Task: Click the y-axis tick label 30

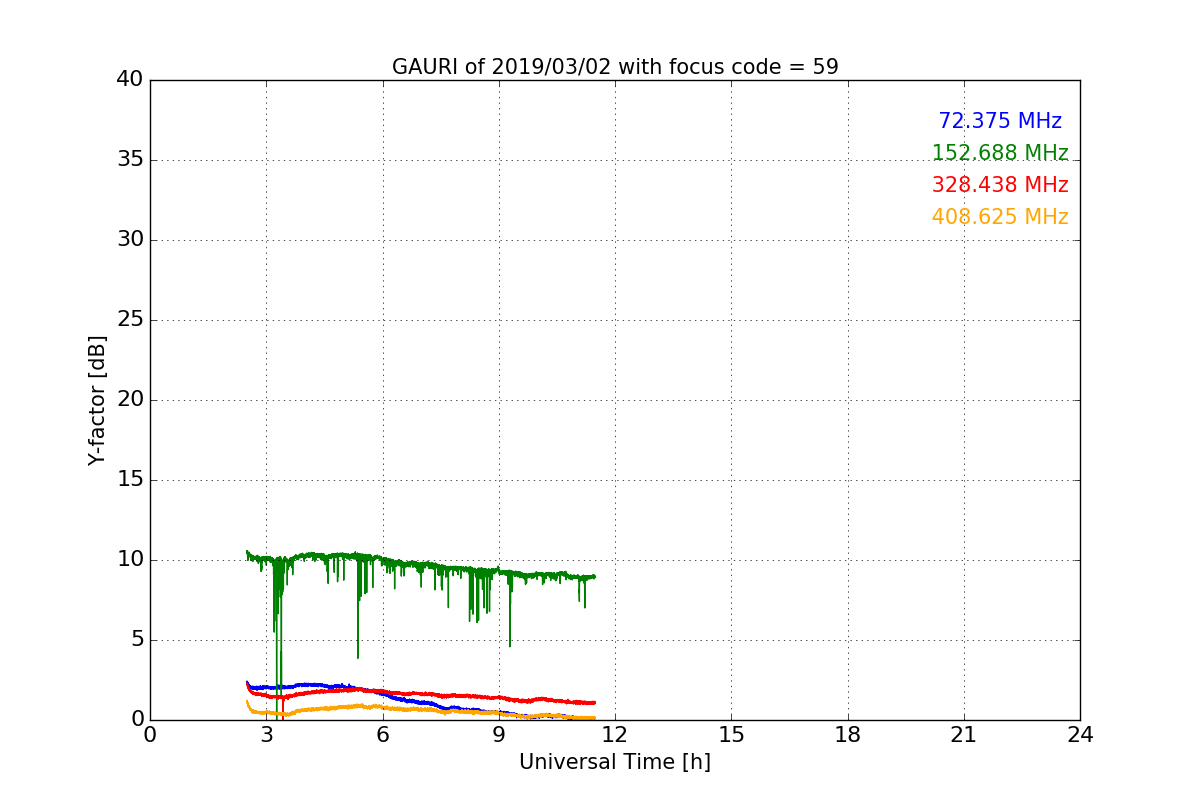Action: [130, 240]
